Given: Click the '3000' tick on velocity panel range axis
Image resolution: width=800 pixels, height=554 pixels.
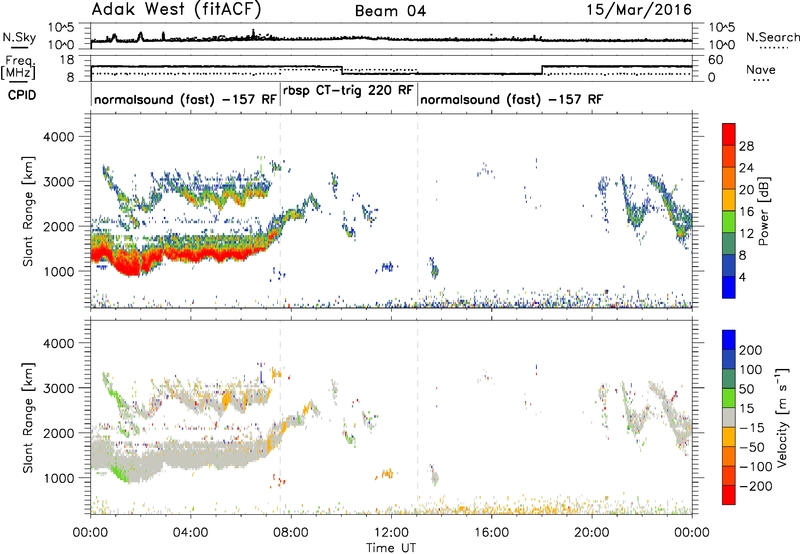Looking at the screenshot, I should coord(58,388).
